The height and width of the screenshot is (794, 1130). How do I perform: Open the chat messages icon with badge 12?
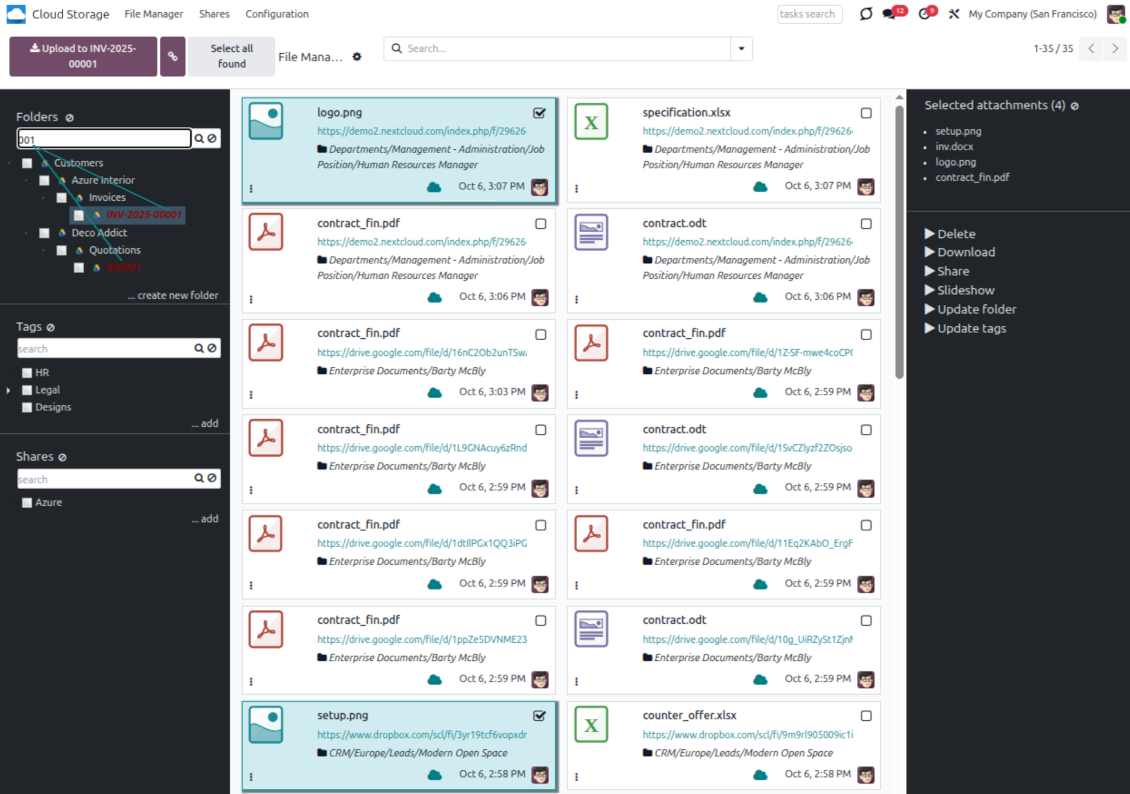point(889,14)
